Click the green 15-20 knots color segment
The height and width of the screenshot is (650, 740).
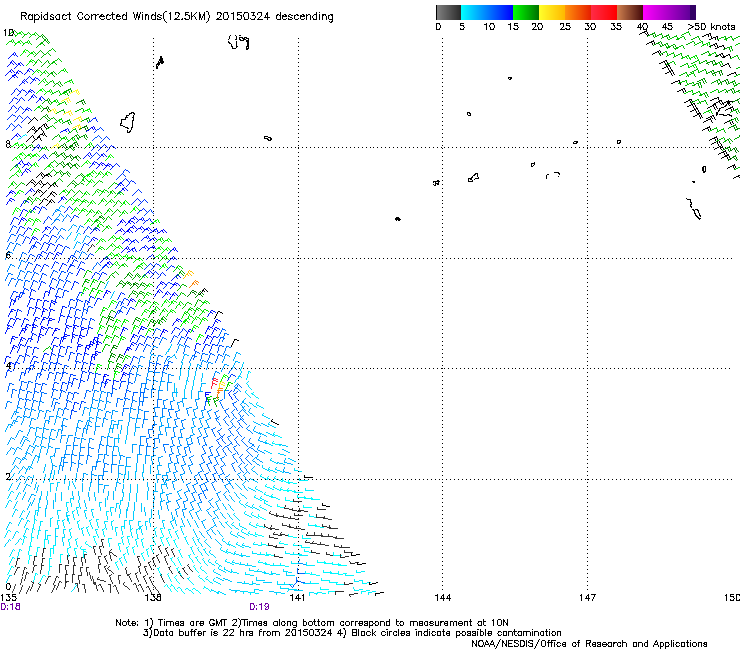(x=526, y=12)
